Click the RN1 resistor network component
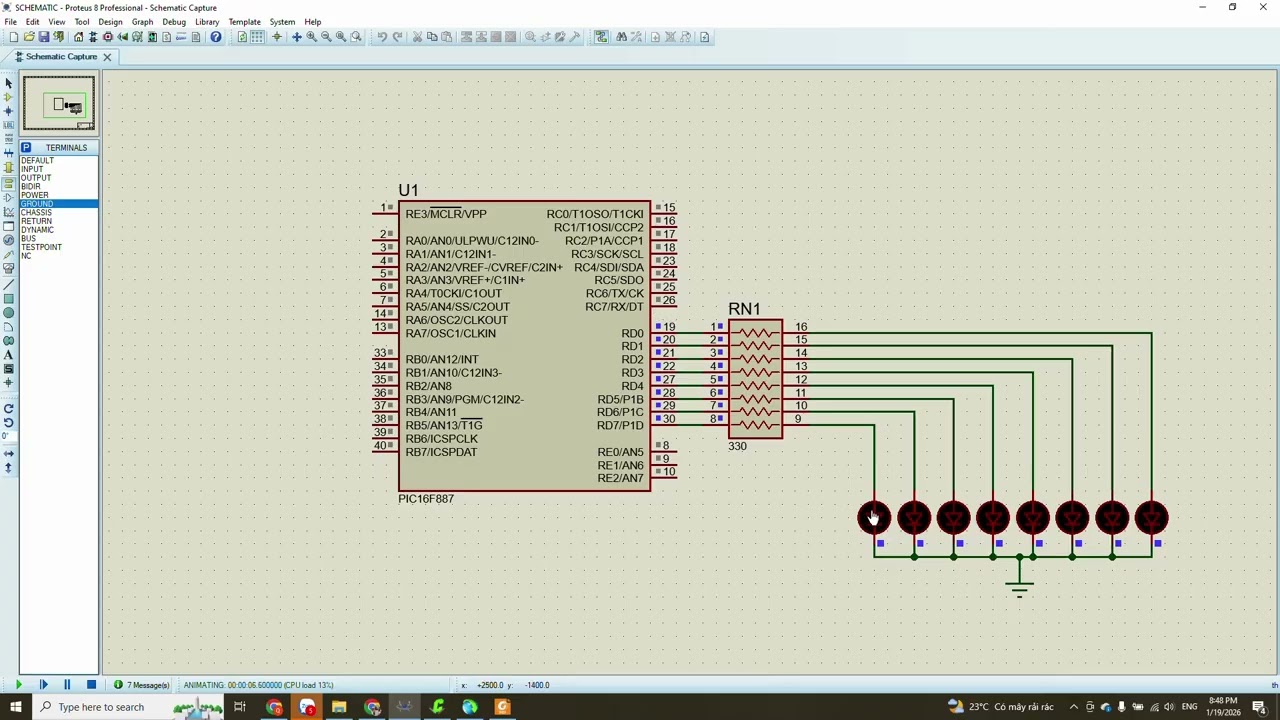Image resolution: width=1280 pixels, height=720 pixels. [x=756, y=379]
